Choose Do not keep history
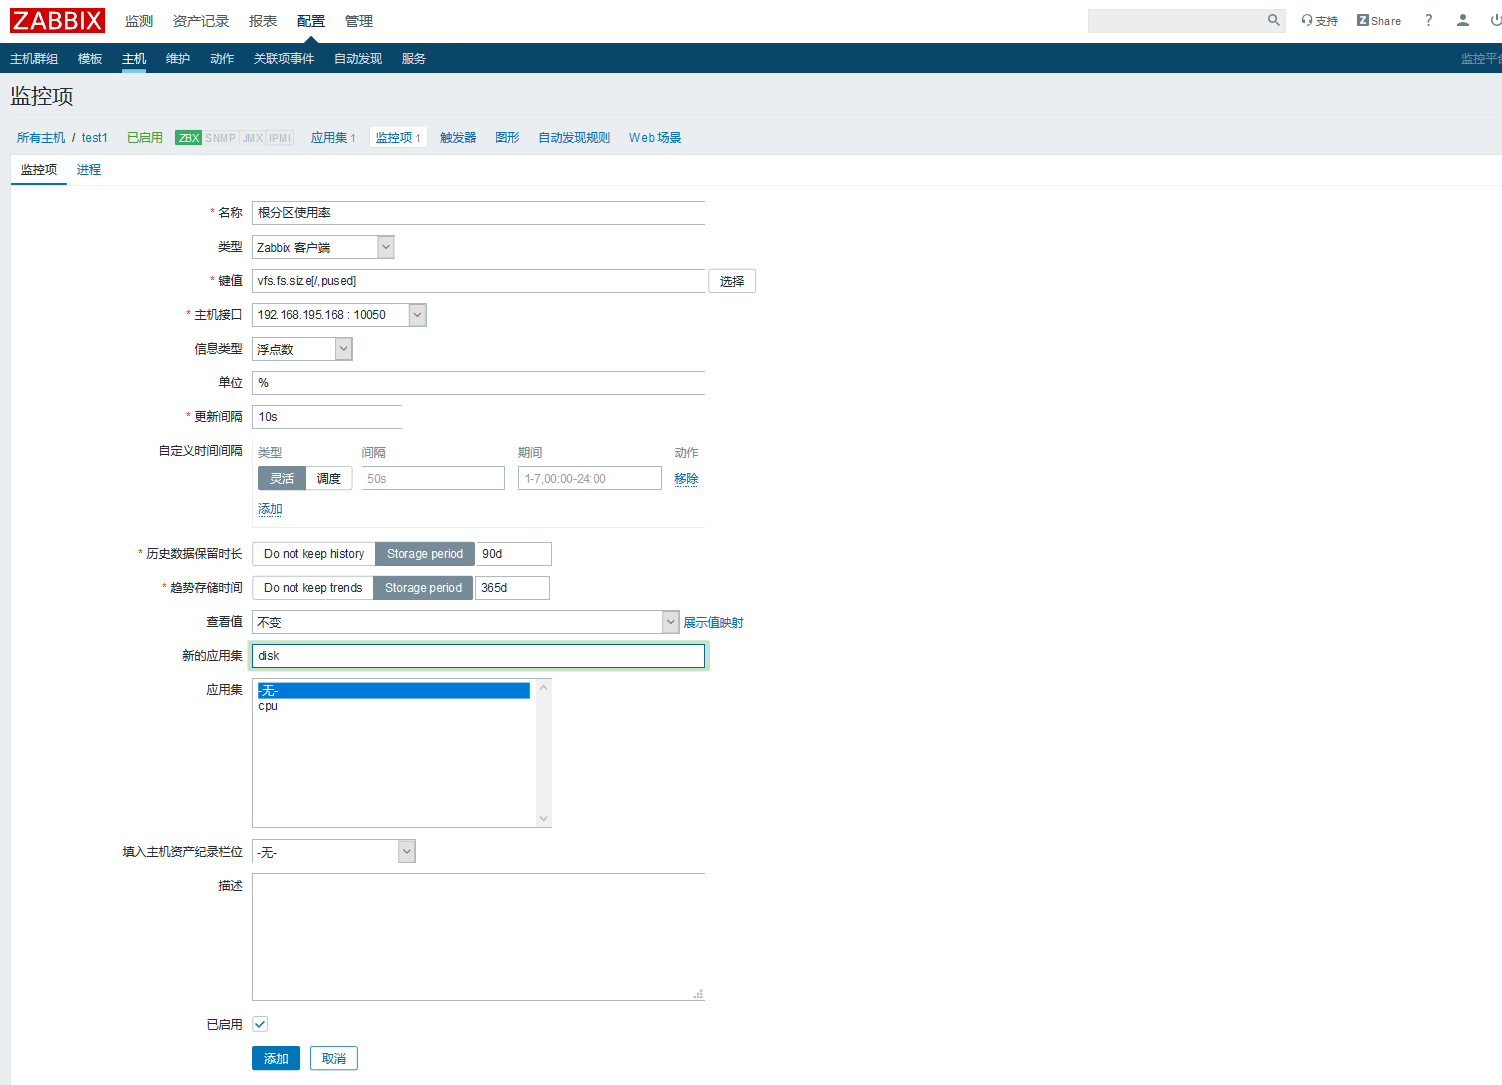Screen dimensions: 1502x1085 tap(314, 554)
